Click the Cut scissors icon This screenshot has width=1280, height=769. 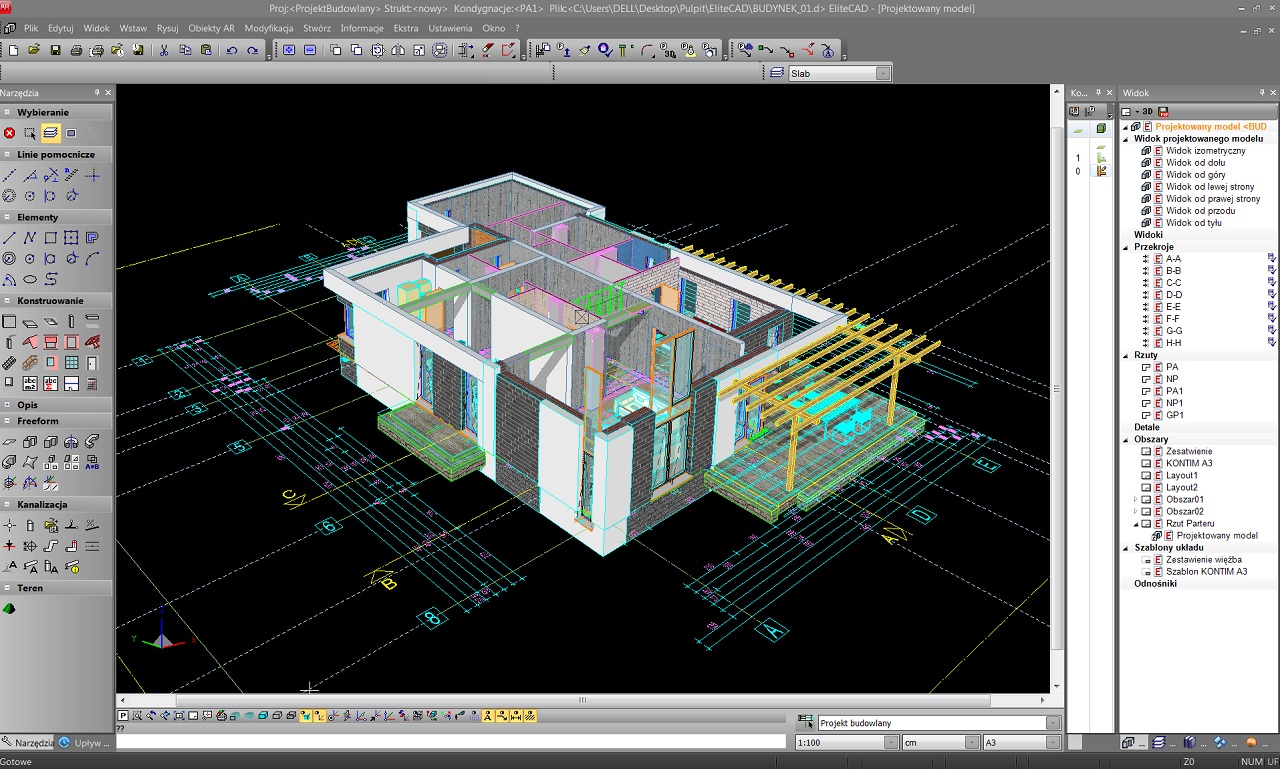click(164, 50)
